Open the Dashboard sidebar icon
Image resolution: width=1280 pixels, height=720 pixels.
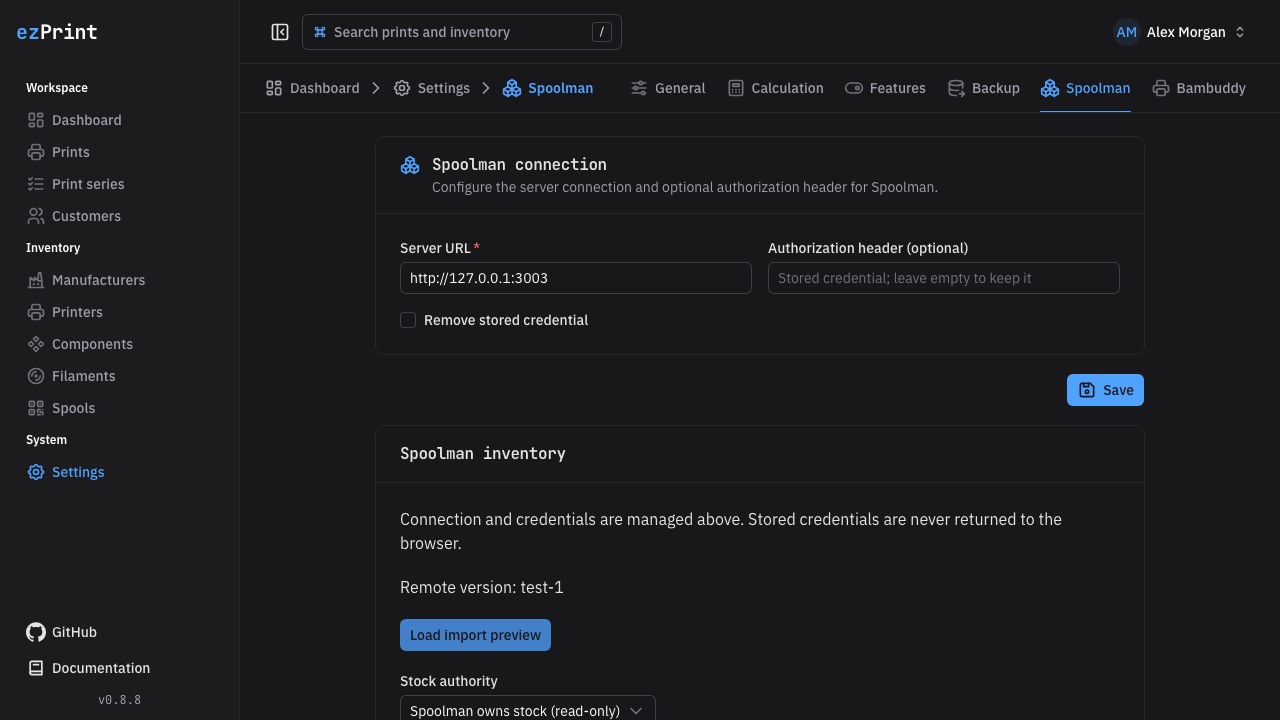click(36, 120)
